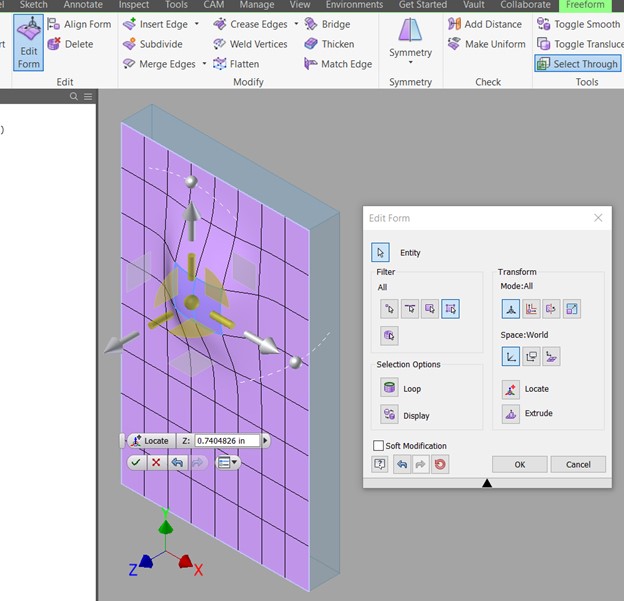The image size is (624, 601).
Task: Open the Vault ribbon tab
Action: pyautogui.click(x=474, y=5)
